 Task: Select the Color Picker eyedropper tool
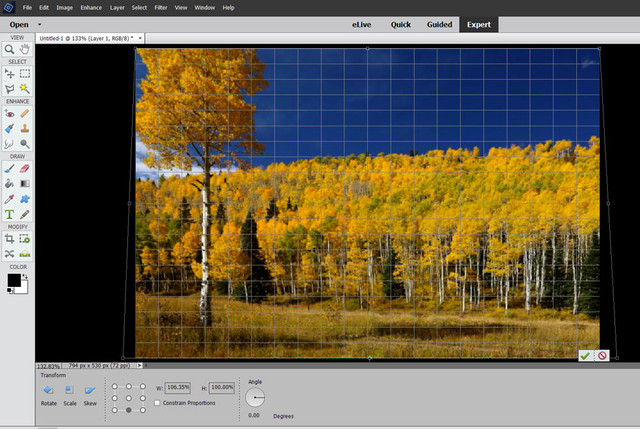point(9,199)
